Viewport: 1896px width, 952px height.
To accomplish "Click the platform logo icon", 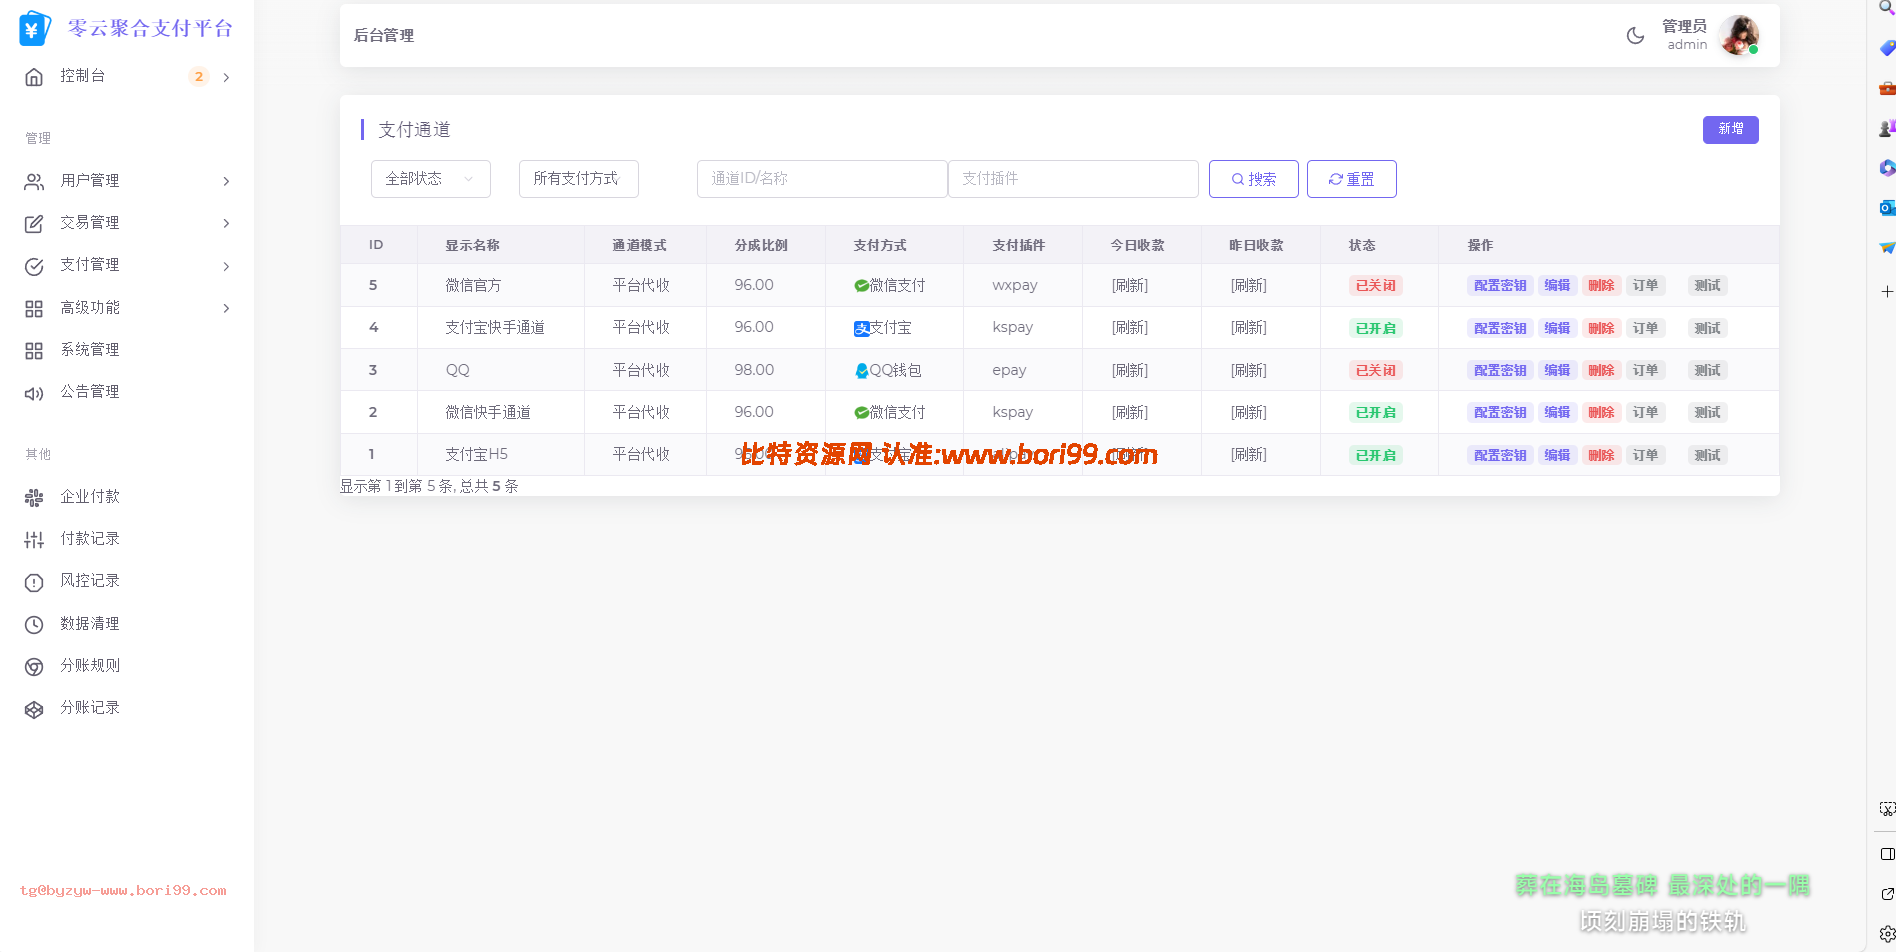I will pyautogui.click(x=34, y=29).
